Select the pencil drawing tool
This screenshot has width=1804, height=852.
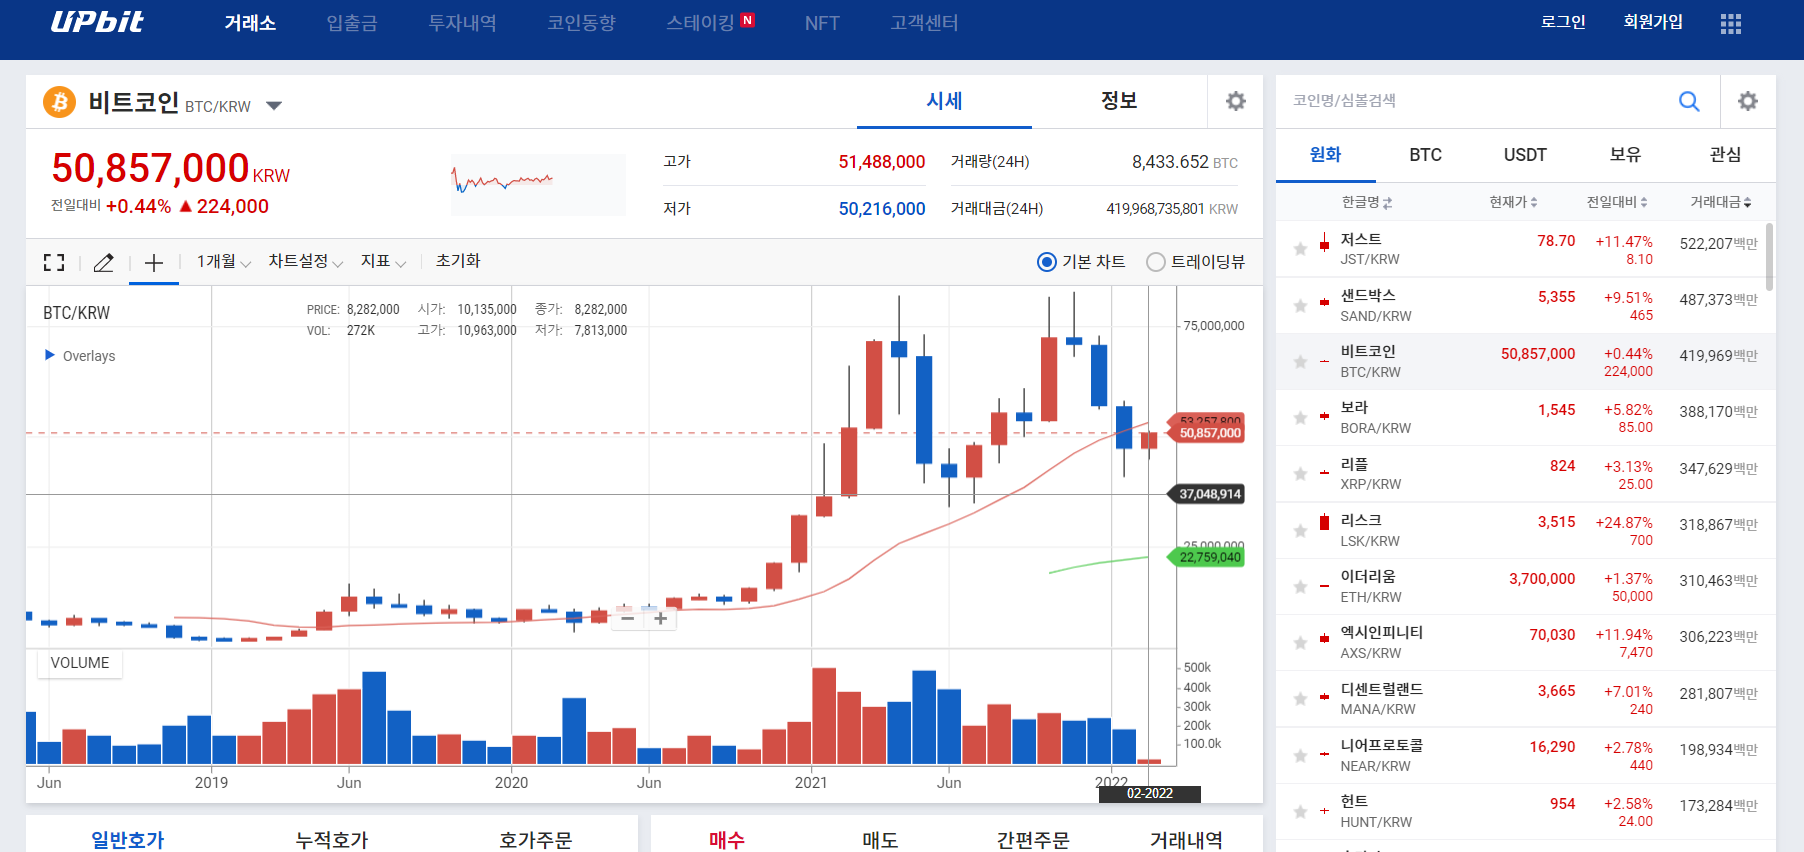pyautogui.click(x=103, y=262)
